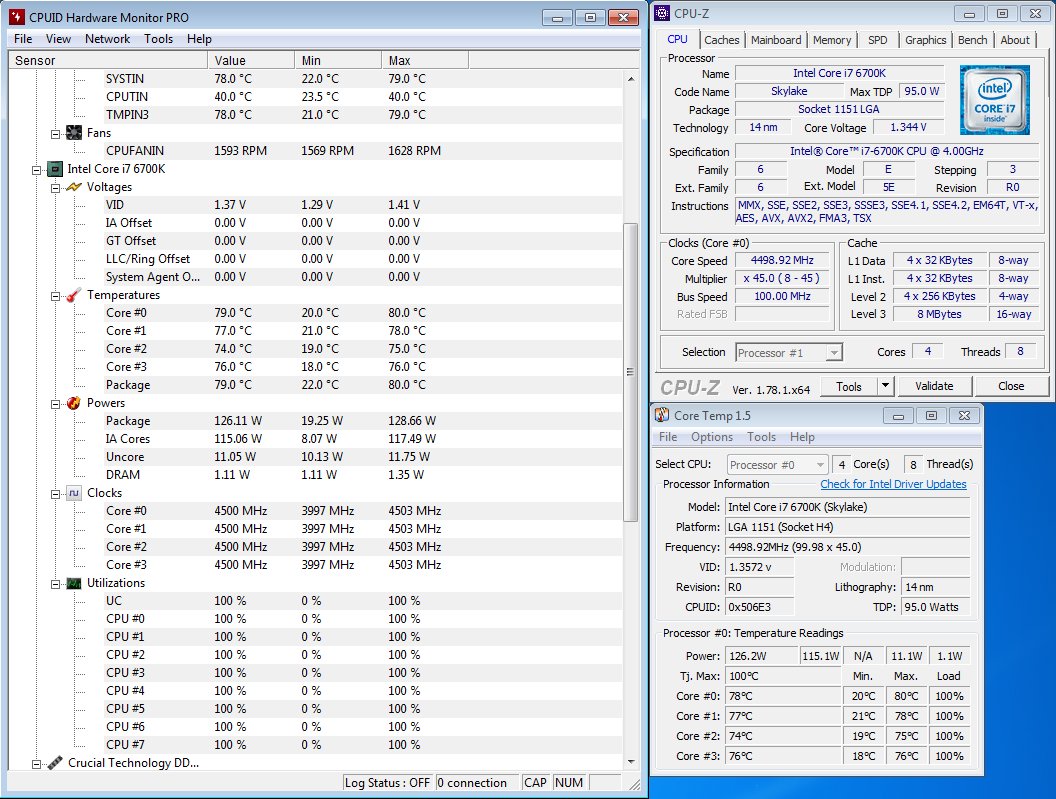Open the Options menu in Core Temp
Image resolution: width=1056 pixels, height=799 pixels.
pos(712,437)
